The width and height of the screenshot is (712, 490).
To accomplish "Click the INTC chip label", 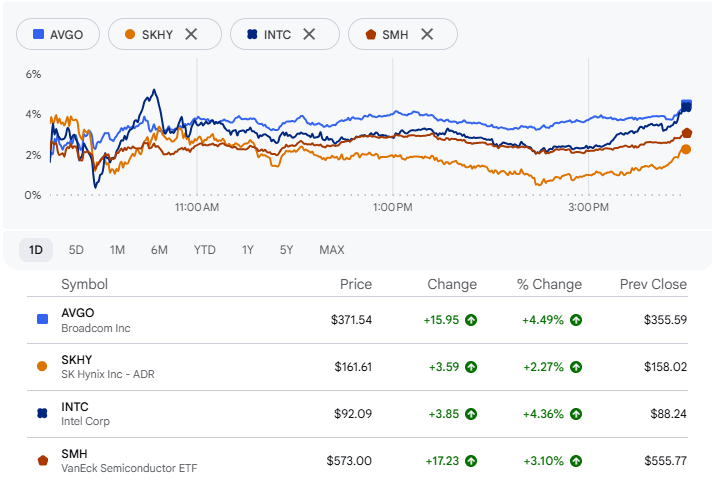I will 277,35.
